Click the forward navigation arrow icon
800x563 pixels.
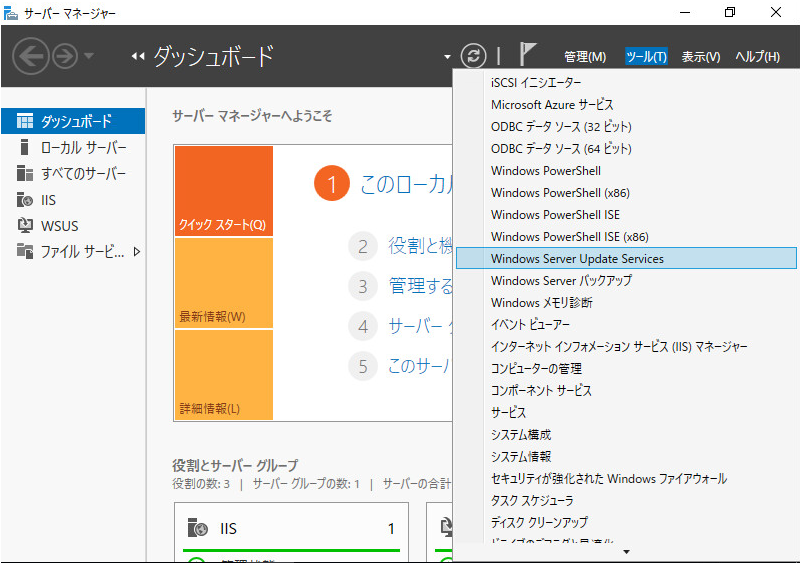pyautogui.click(x=65, y=57)
